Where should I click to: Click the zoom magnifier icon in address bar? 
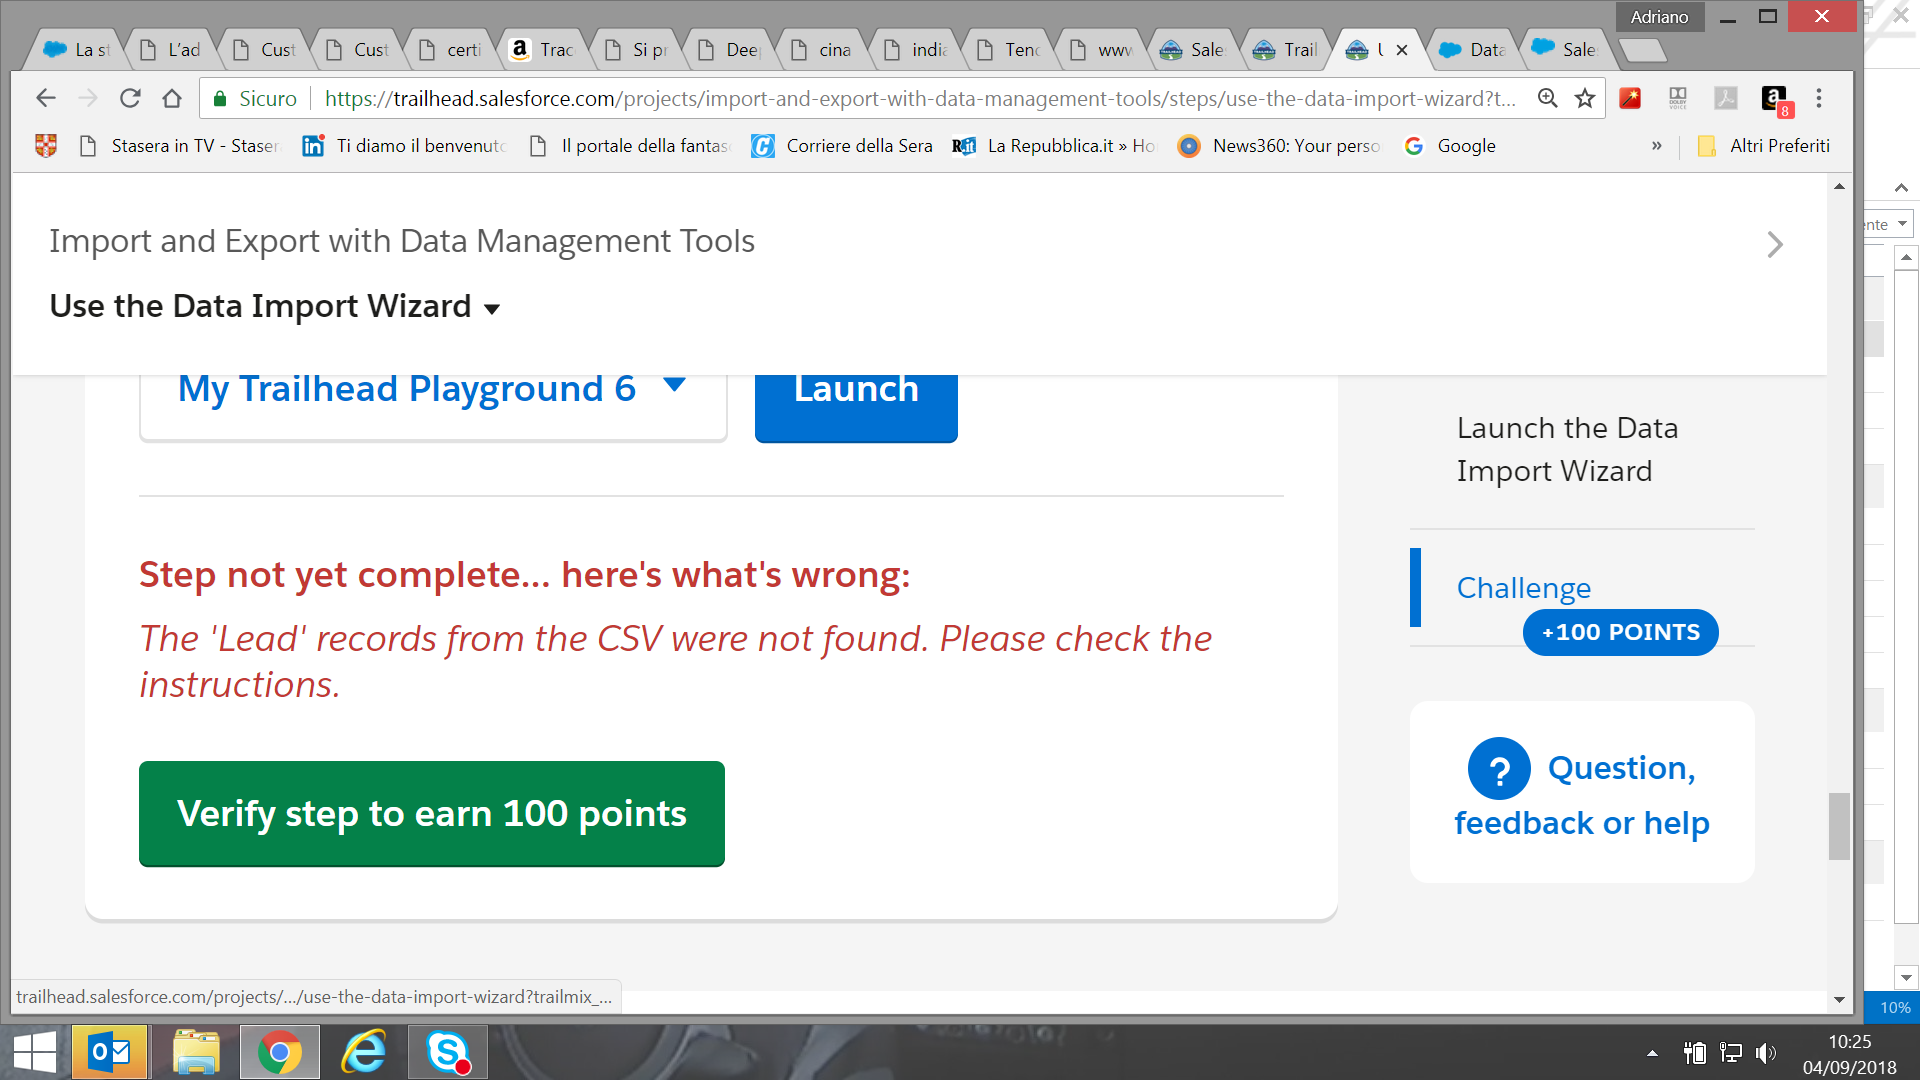click(x=1548, y=98)
